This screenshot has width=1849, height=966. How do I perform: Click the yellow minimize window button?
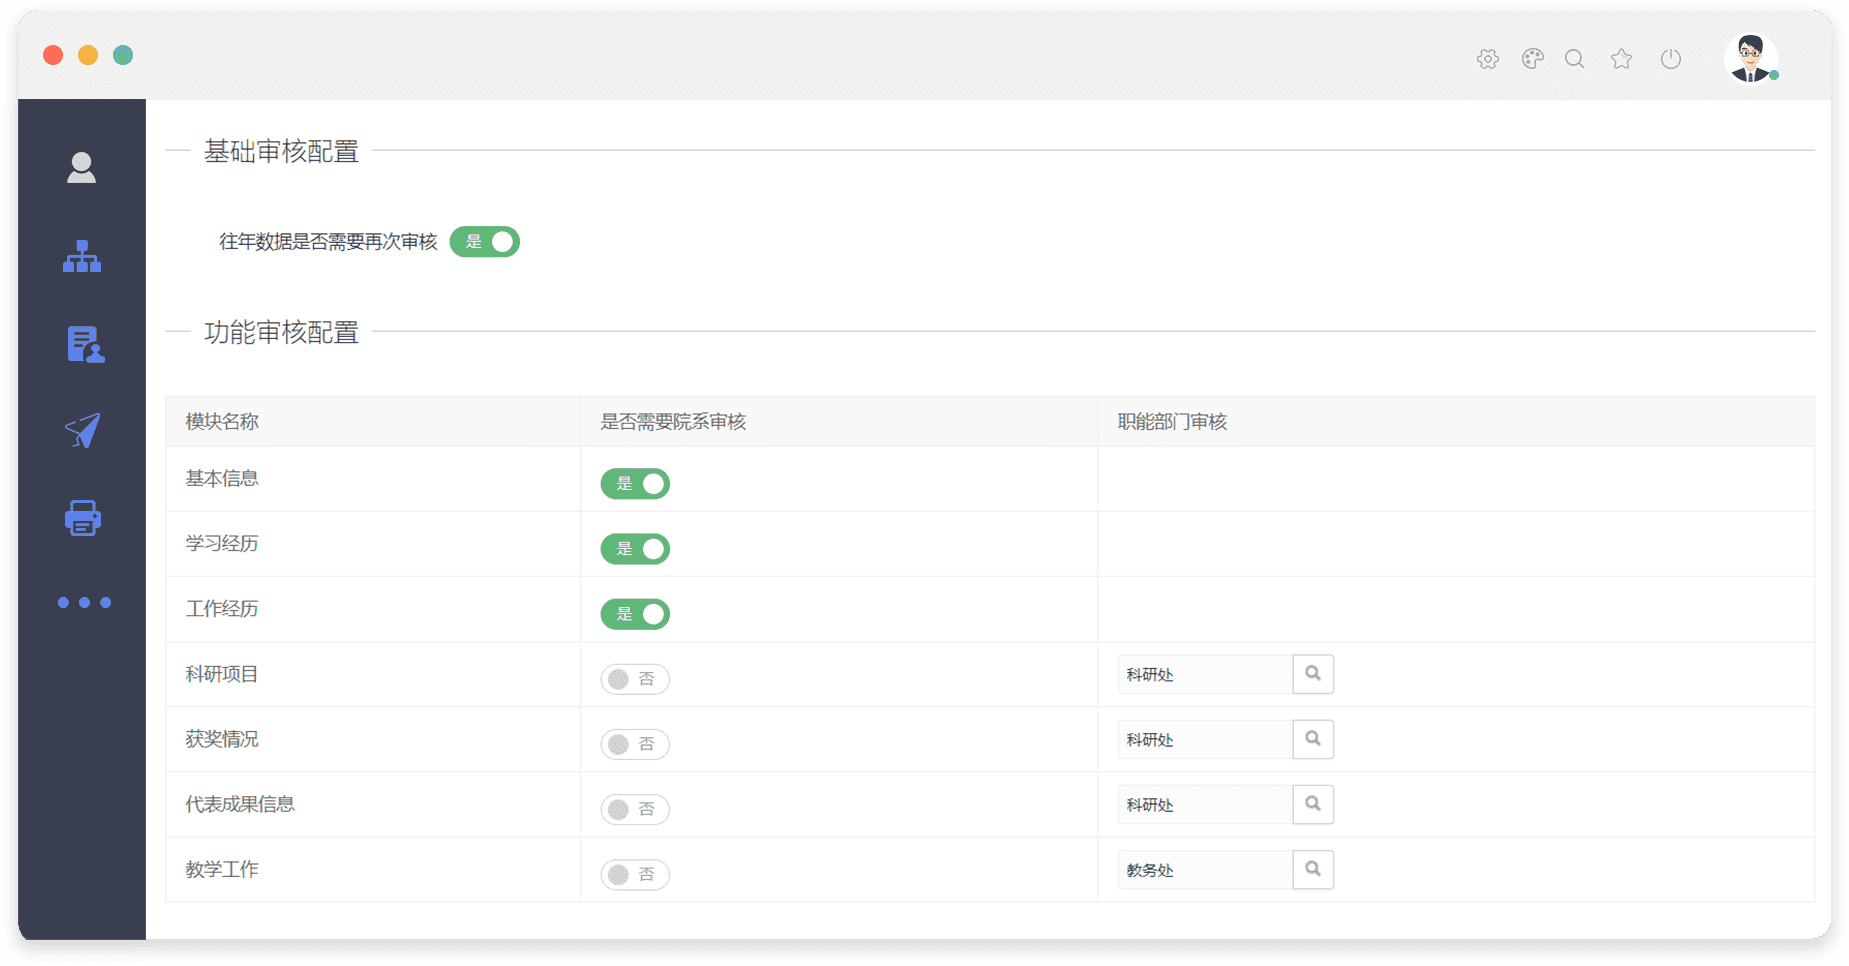click(x=88, y=55)
